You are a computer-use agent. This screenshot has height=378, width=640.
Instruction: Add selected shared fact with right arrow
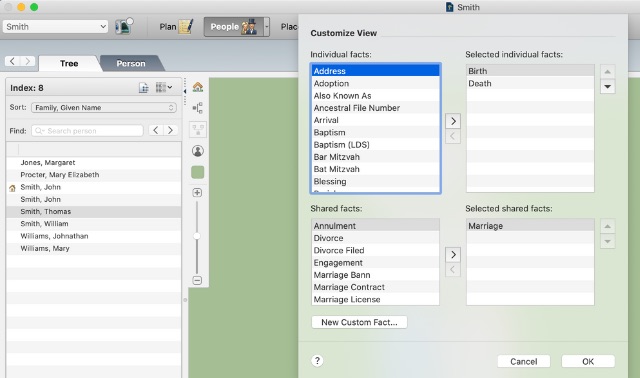453,255
